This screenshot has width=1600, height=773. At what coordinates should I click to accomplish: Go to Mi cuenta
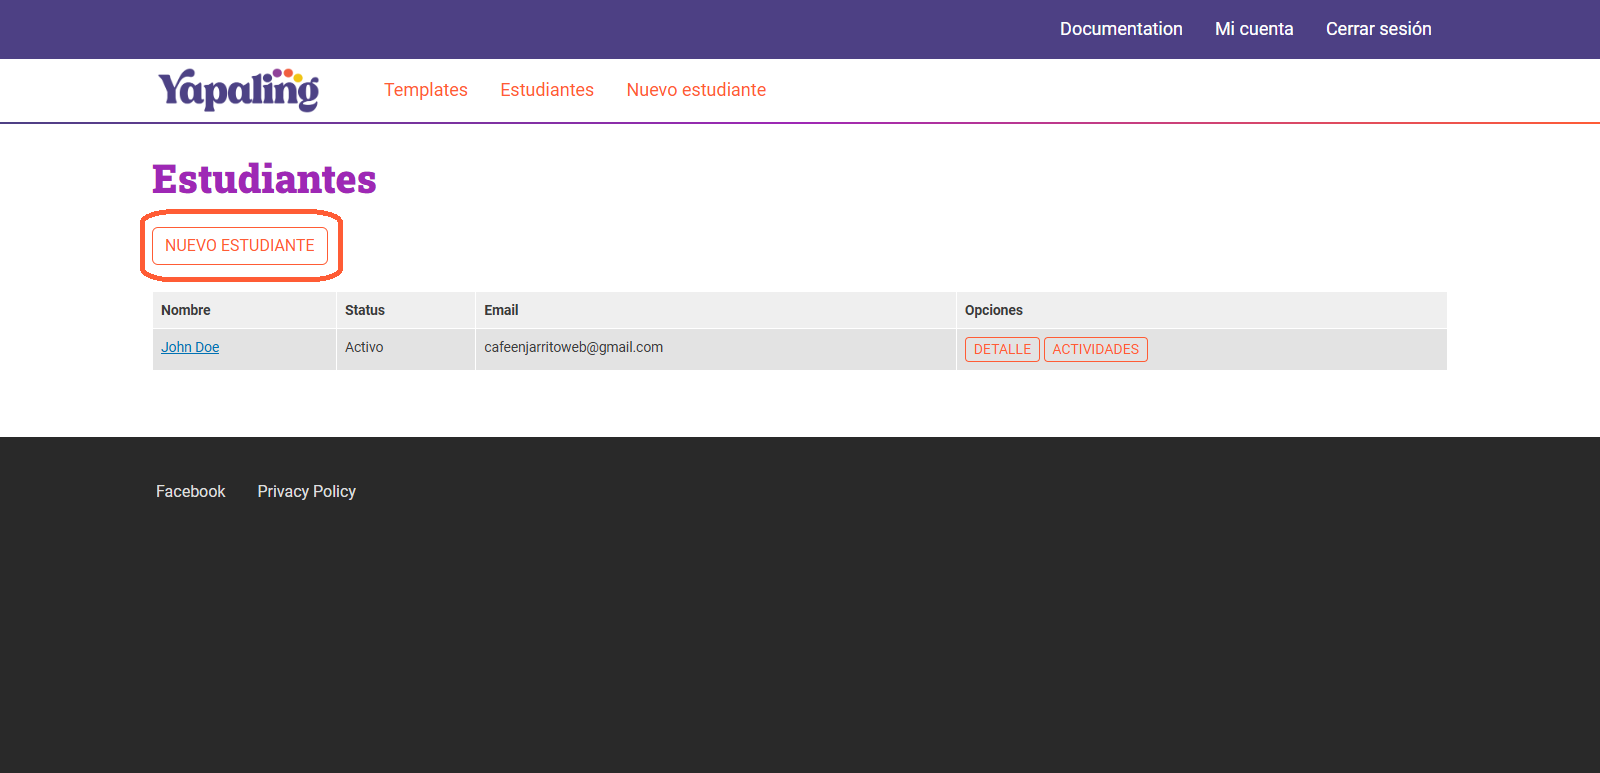(x=1254, y=29)
